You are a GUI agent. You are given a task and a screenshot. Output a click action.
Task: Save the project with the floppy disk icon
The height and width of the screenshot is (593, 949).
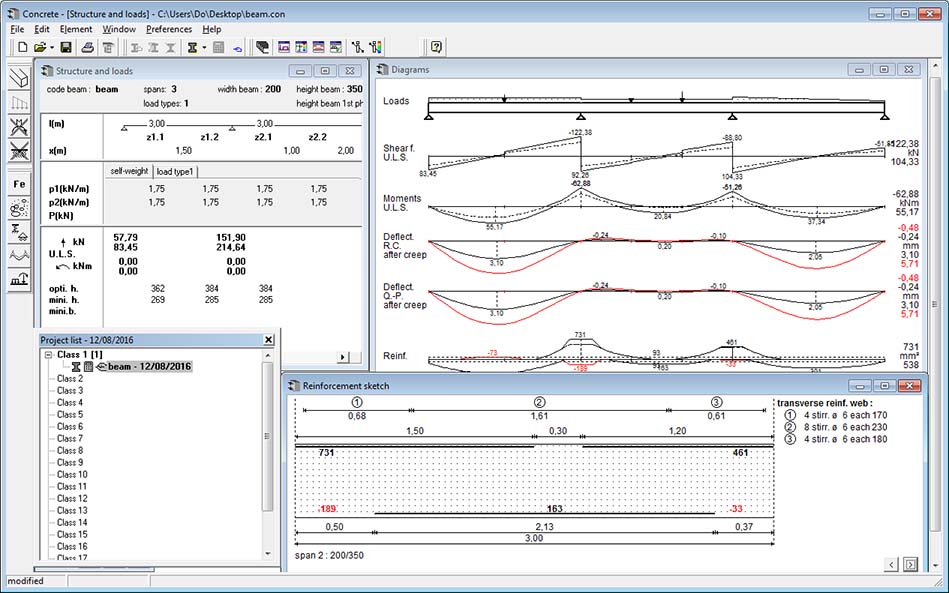coord(66,47)
